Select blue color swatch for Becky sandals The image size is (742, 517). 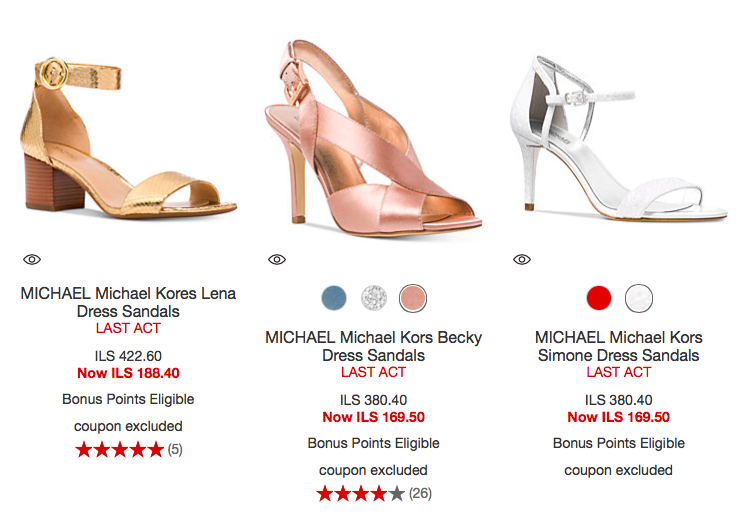click(334, 297)
